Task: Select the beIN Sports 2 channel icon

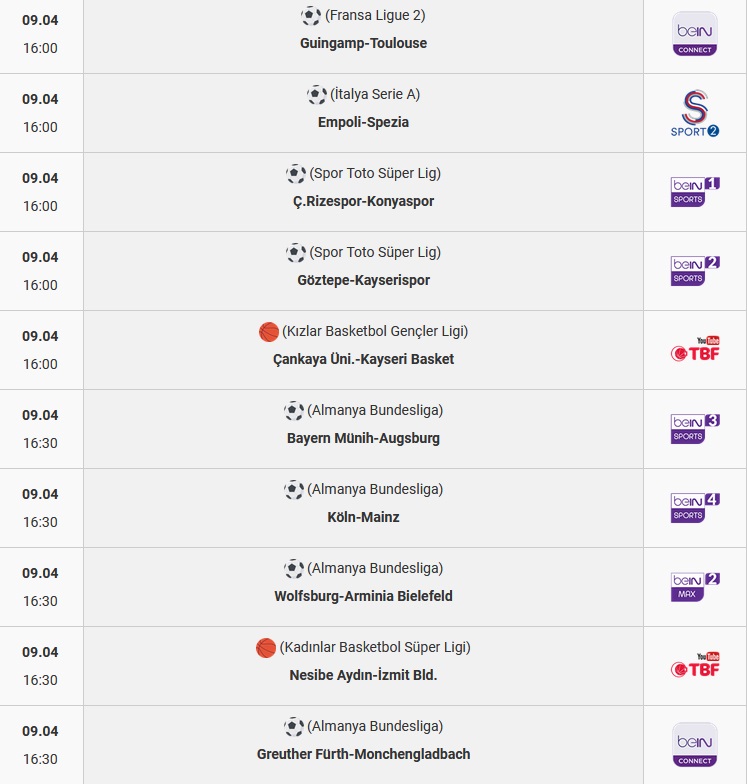Action: (x=694, y=270)
